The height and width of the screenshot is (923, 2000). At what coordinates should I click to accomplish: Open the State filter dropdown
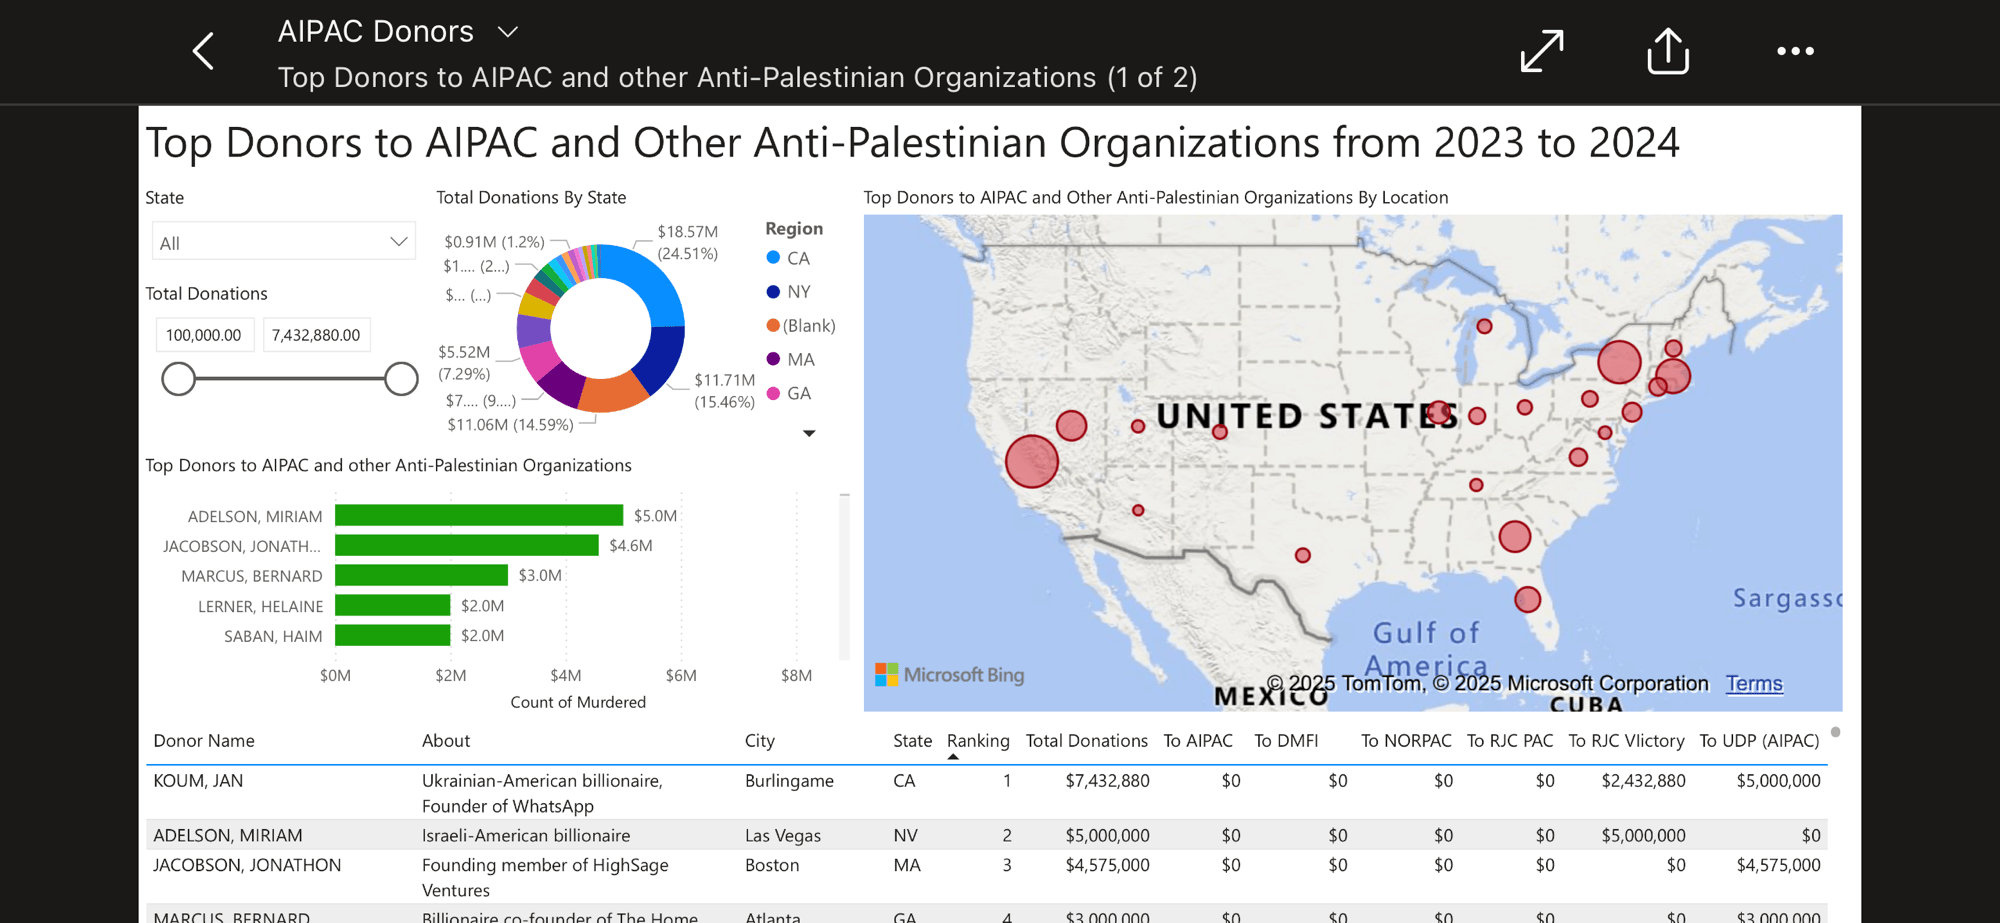(283, 243)
